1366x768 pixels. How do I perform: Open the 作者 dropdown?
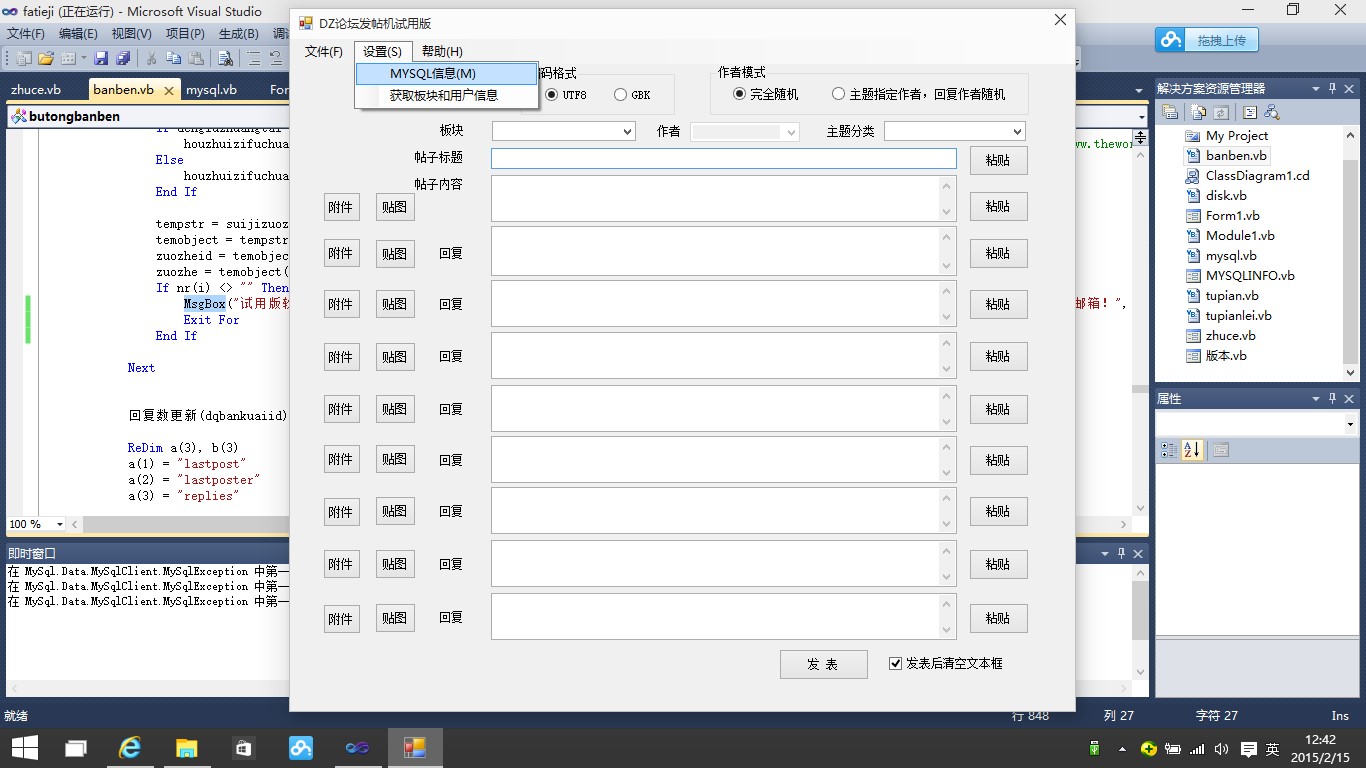click(x=745, y=131)
